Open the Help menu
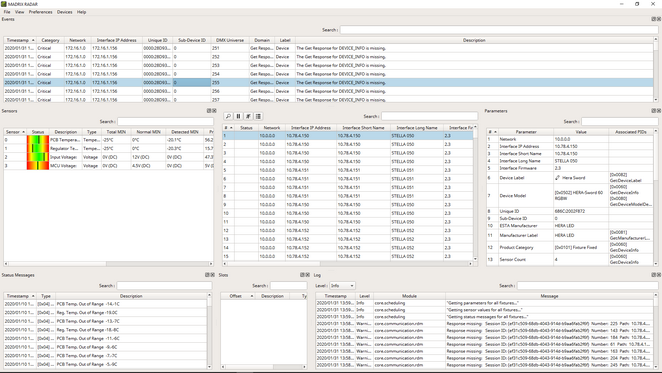Viewport: 662px width, 373px height. tap(81, 12)
